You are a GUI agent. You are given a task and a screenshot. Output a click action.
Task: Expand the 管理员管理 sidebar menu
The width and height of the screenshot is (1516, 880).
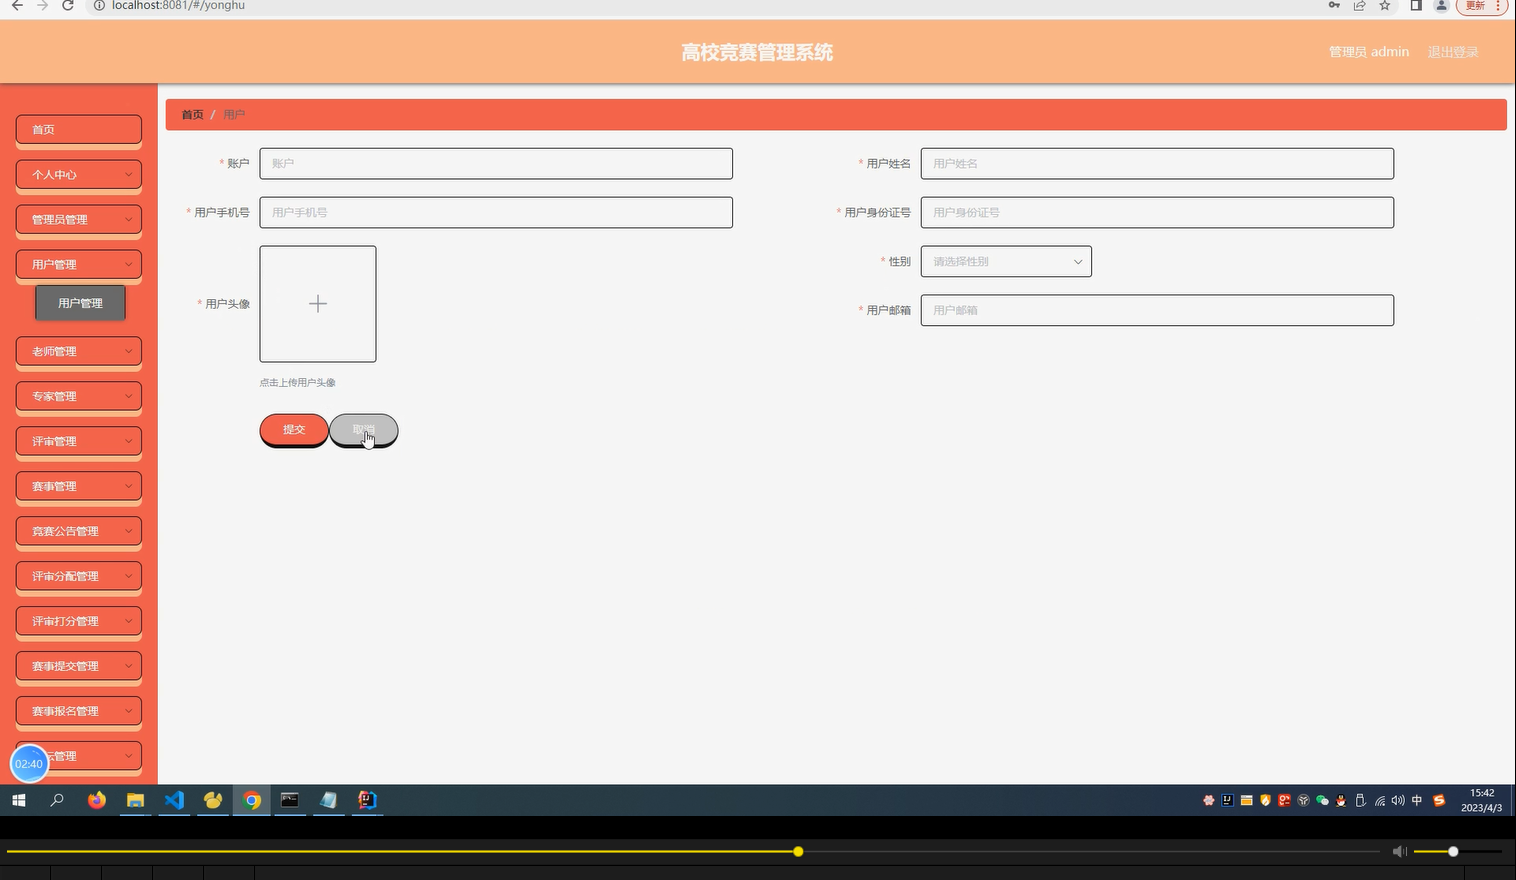click(x=79, y=220)
